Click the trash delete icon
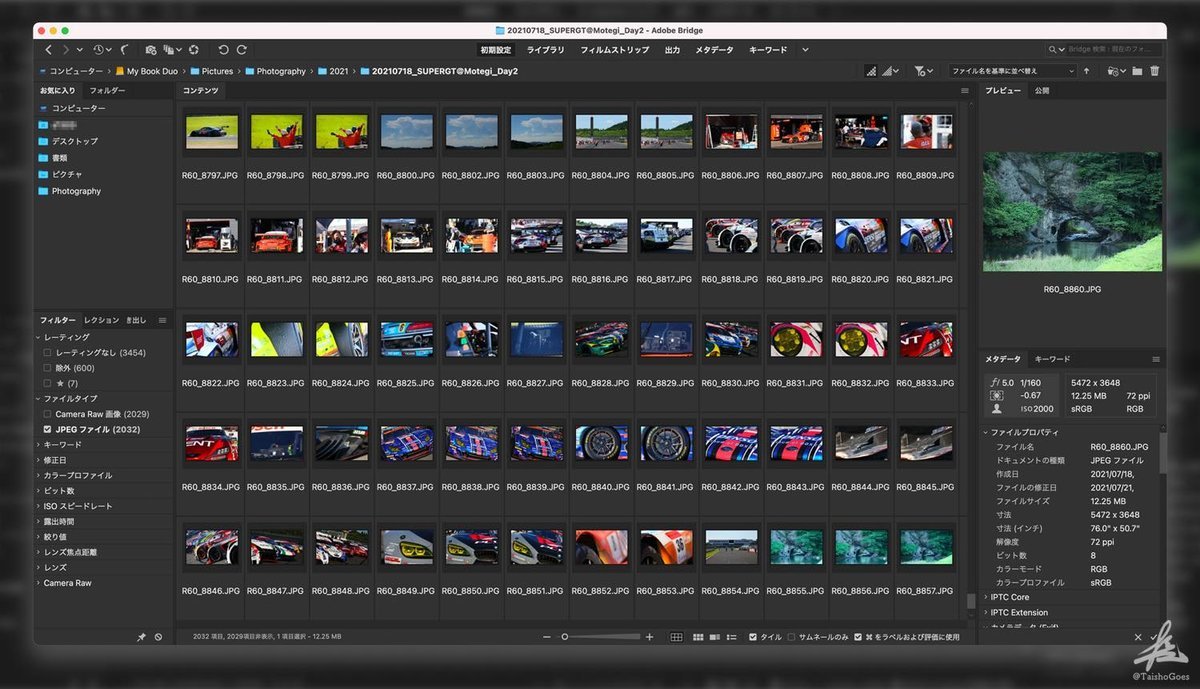The image size is (1200, 689). point(1155,71)
